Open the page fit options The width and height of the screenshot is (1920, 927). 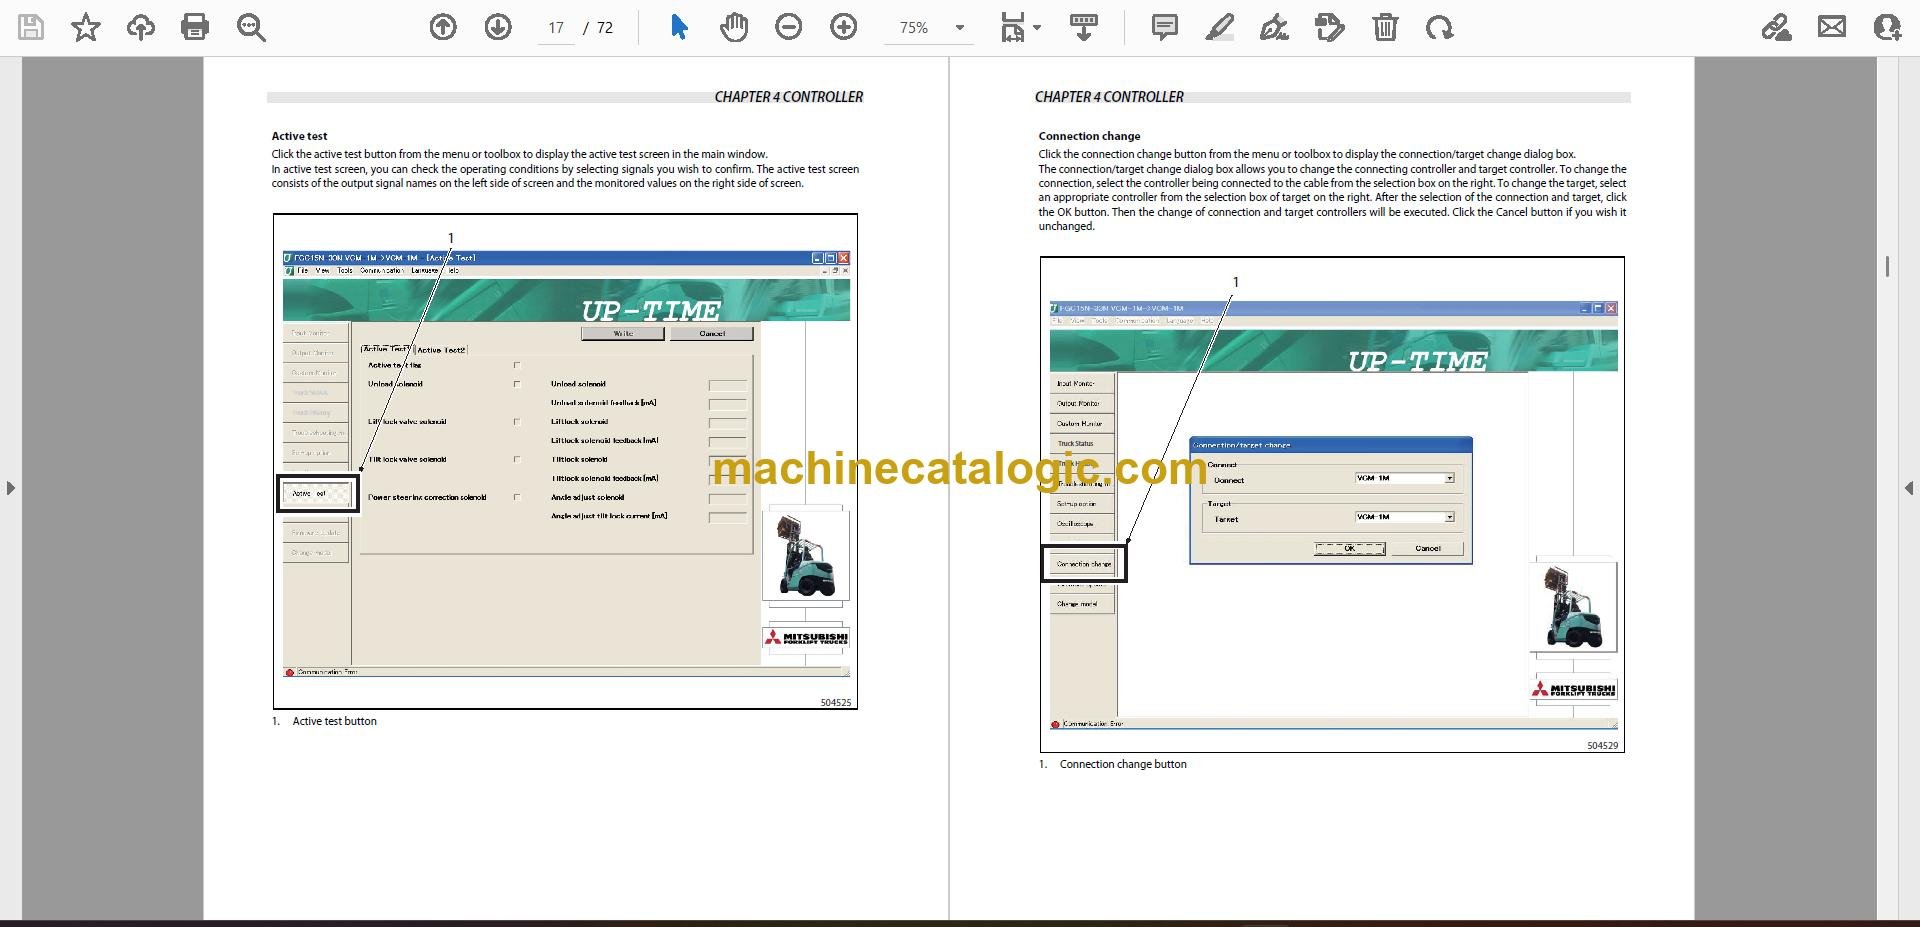[x=1020, y=27]
